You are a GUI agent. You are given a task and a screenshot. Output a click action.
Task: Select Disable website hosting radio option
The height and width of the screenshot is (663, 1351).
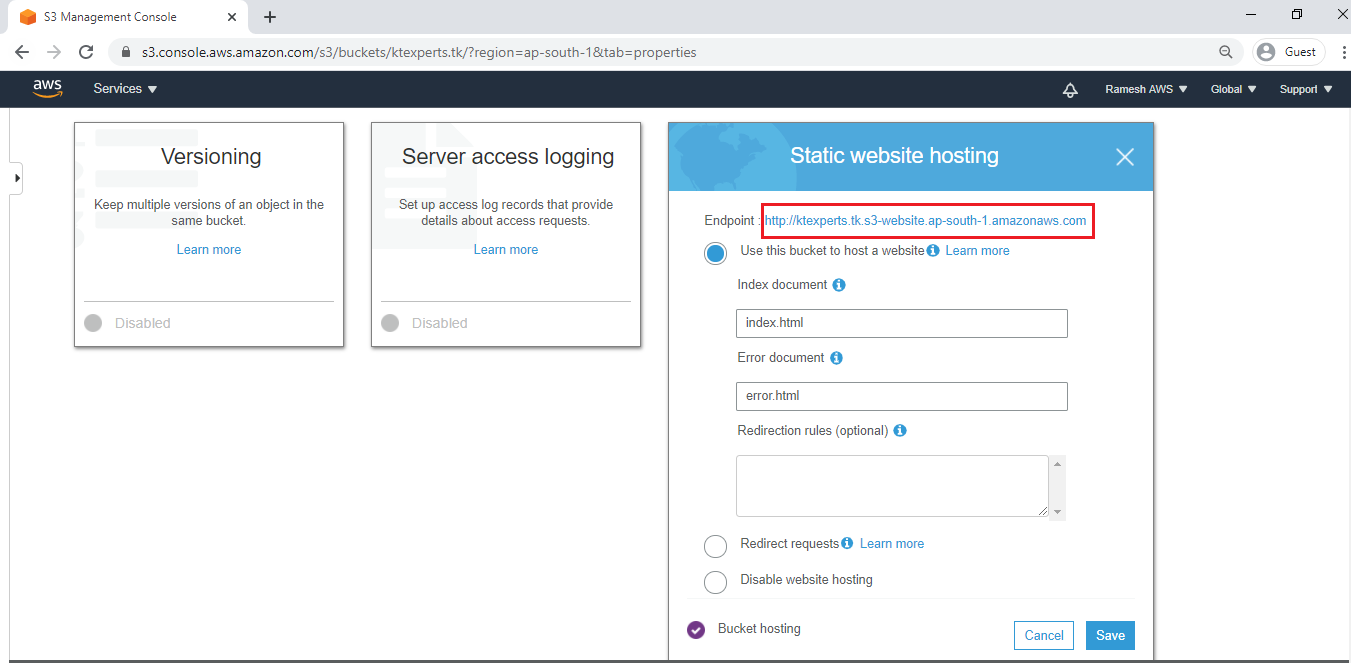(715, 582)
